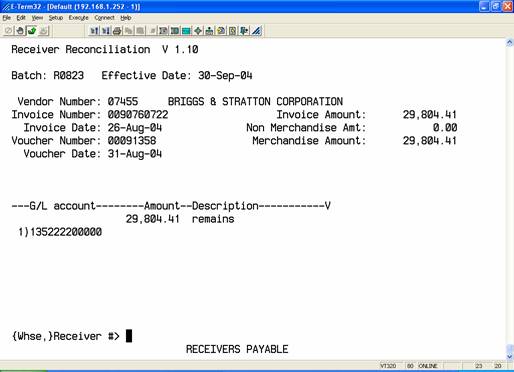
Task: Open the Edit menu
Action: coord(21,18)
